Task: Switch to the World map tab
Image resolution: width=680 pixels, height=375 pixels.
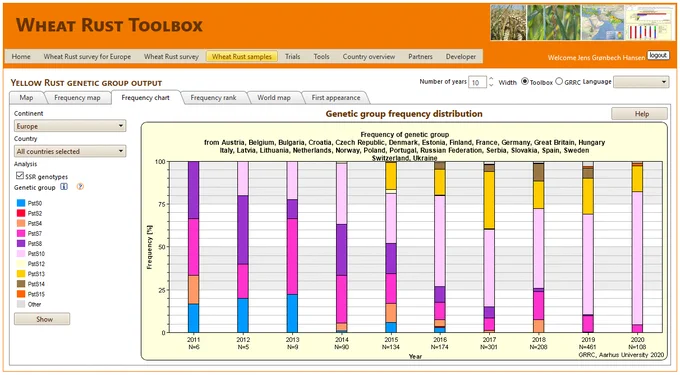Action: 274,98
